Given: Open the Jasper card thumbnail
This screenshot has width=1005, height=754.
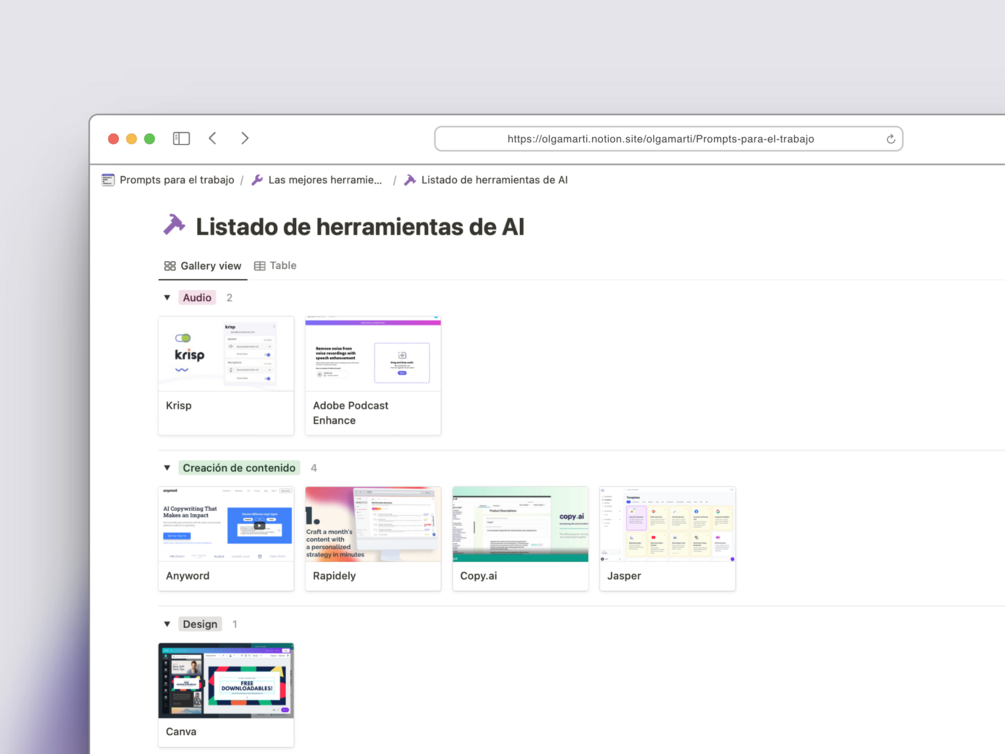Looking at the screenshot, I should click(667, 524).
